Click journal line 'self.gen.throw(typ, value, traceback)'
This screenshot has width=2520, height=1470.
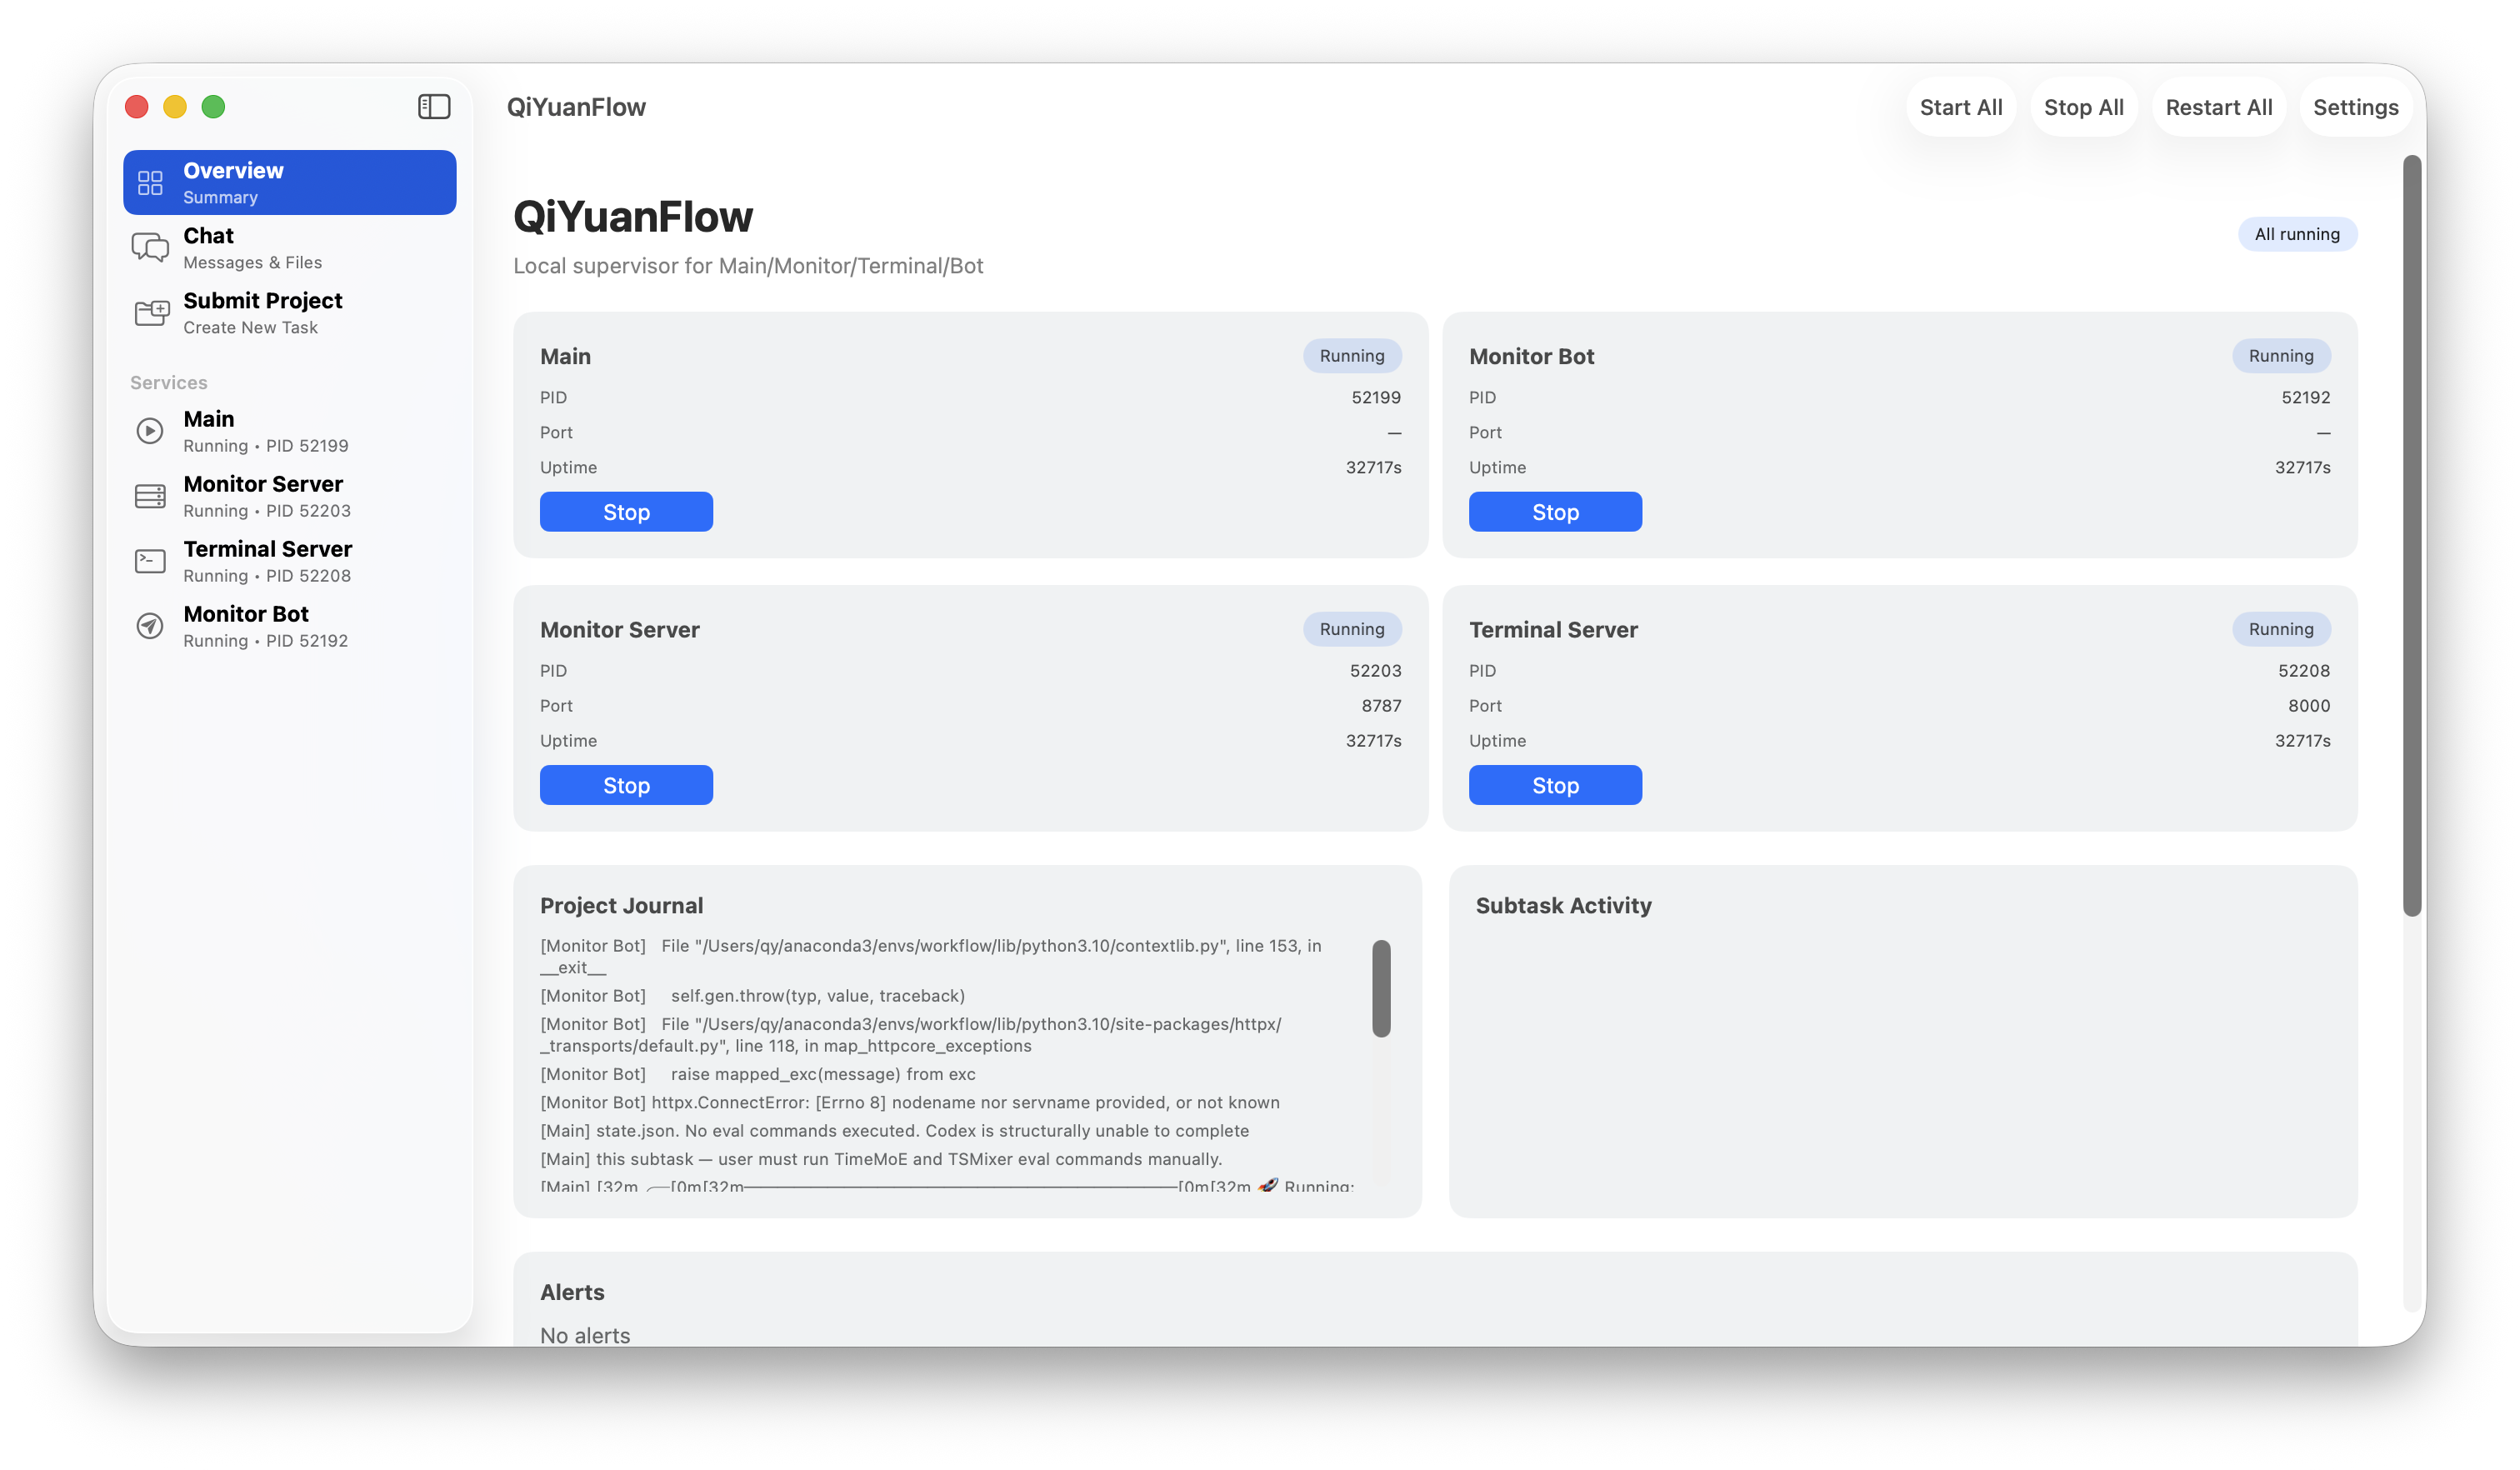753,995
